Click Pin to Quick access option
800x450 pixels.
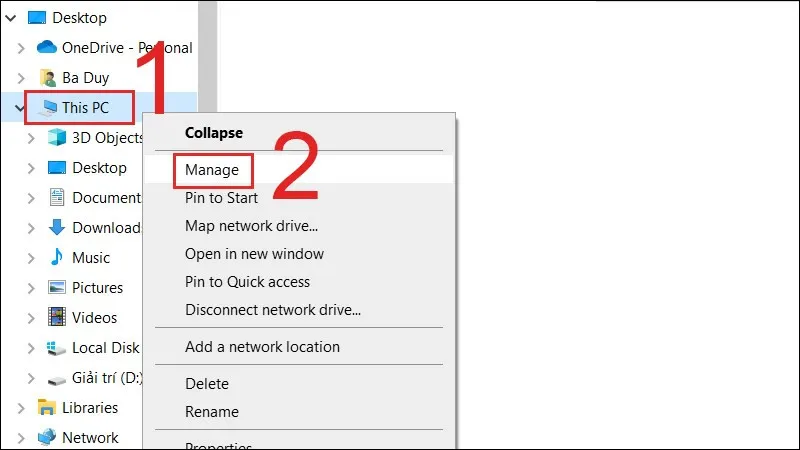[247, 282]
